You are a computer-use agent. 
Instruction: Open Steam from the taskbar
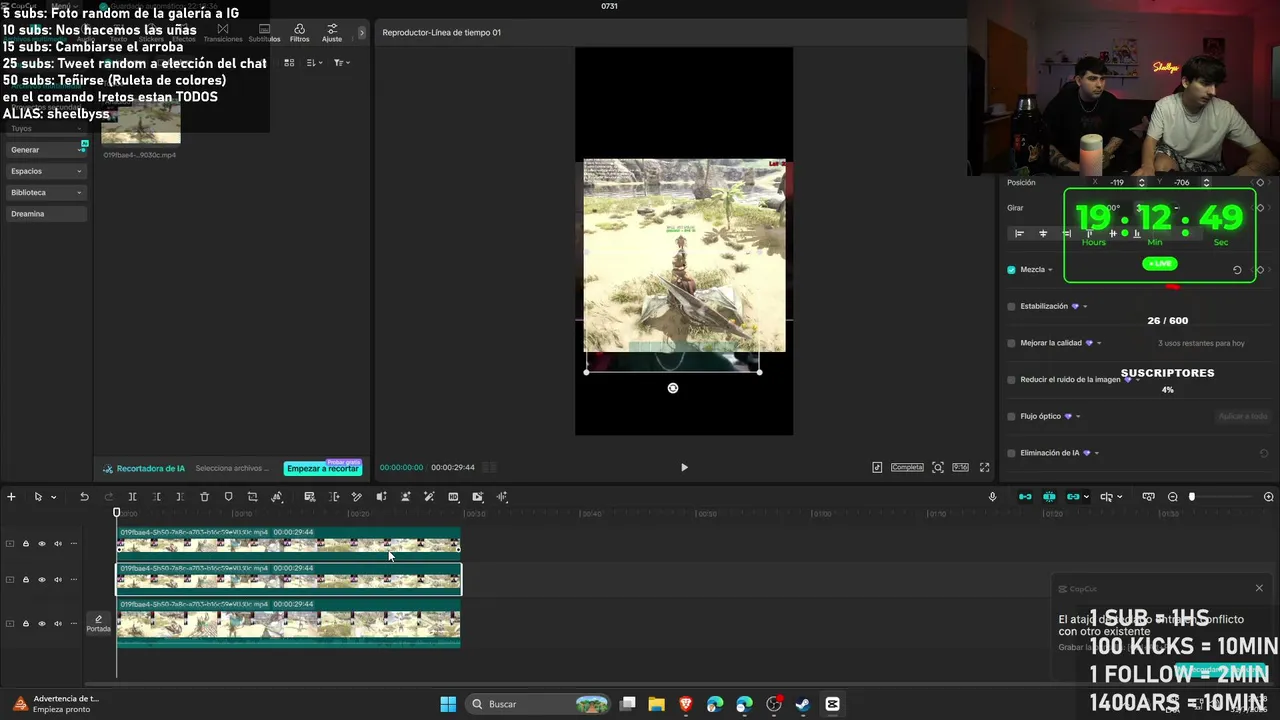(803, 704)
